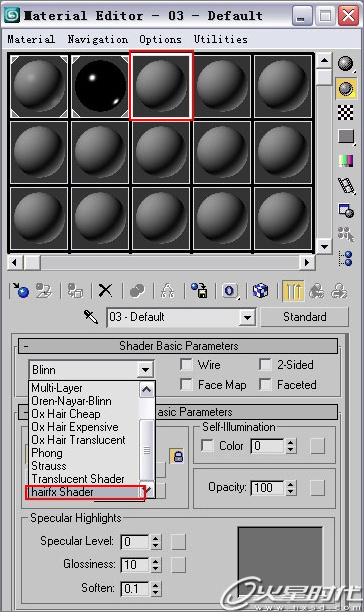Toggle the checkered Background icon
The height and width of the screenshot is (612, 364).
pyautogui.click(x=346, y=113)
